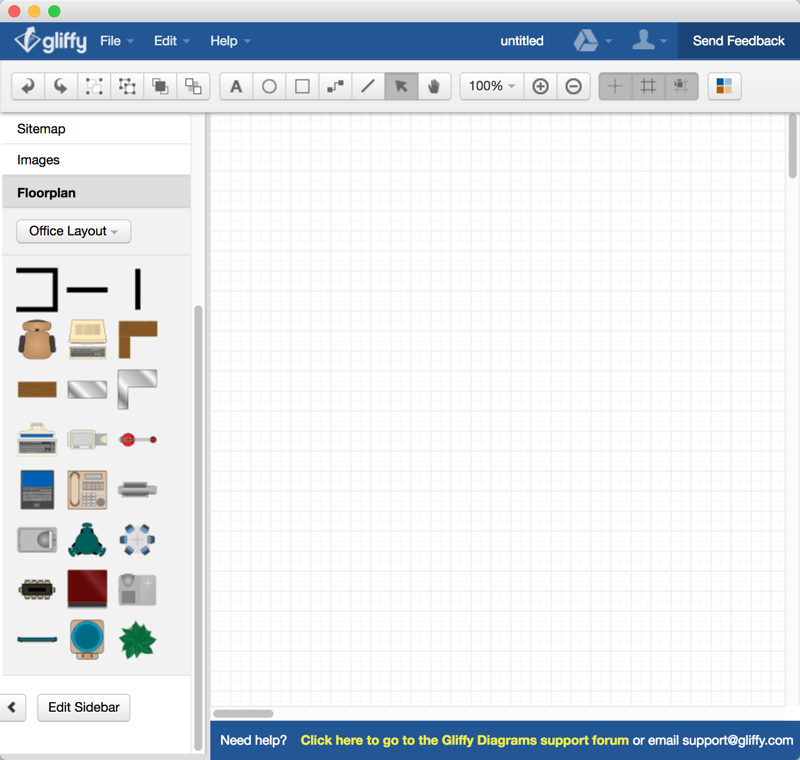Select the gray printer shape

137,490
